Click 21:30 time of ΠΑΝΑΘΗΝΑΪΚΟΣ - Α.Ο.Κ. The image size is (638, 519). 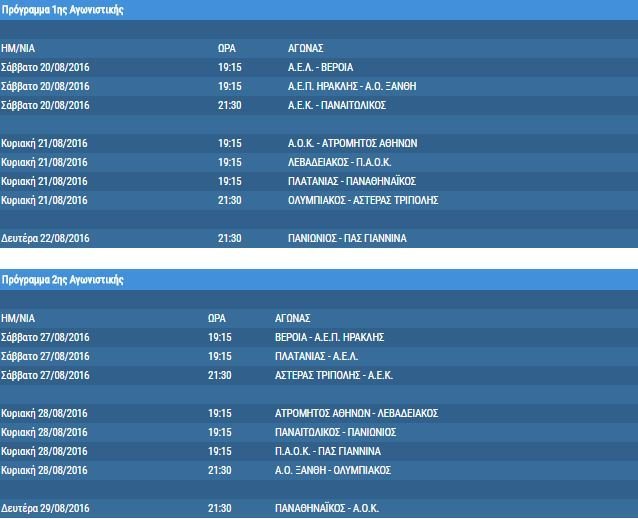pos(220,508)
